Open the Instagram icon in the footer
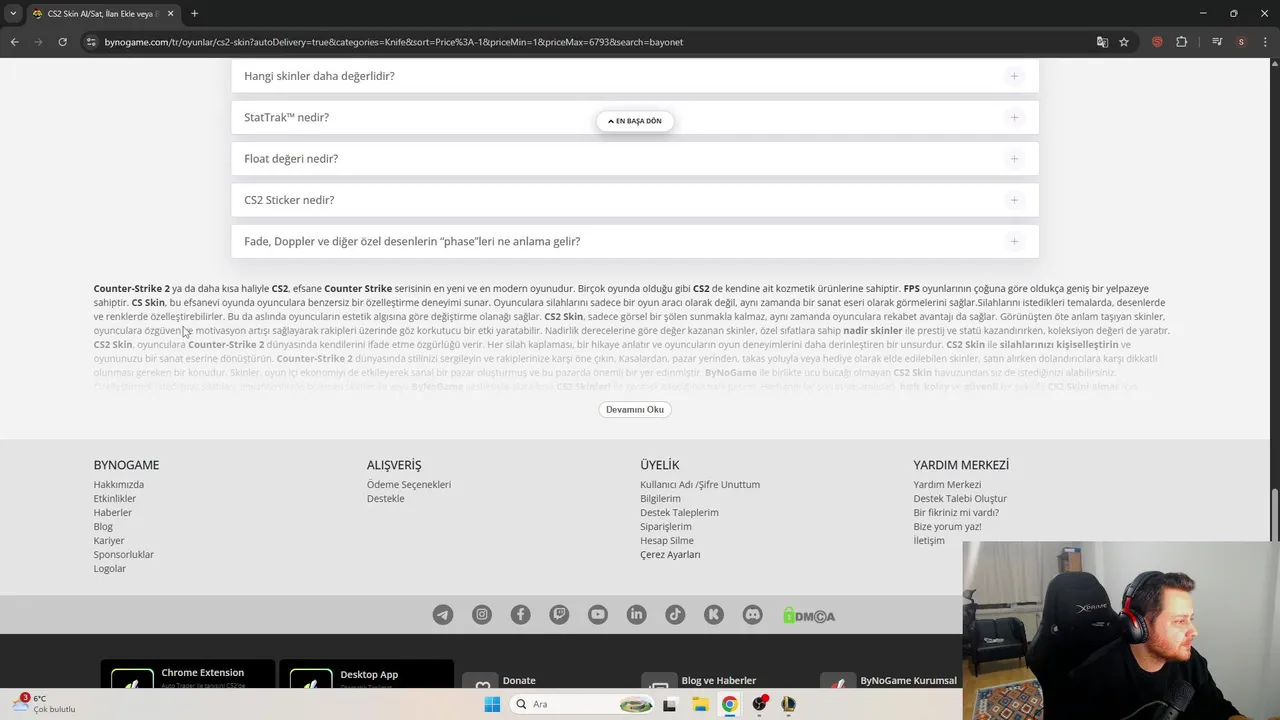 coord(482,615)
